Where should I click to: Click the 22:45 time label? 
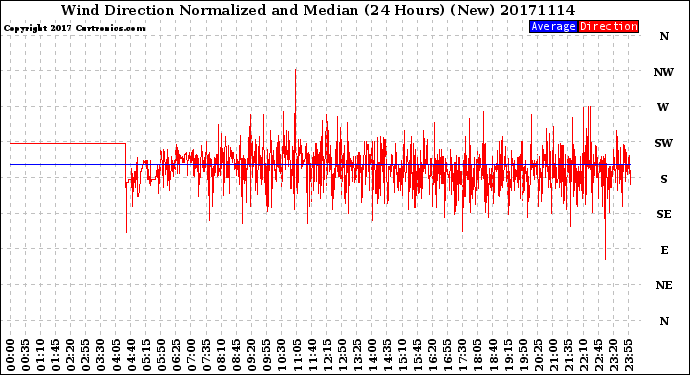point(598,355)
